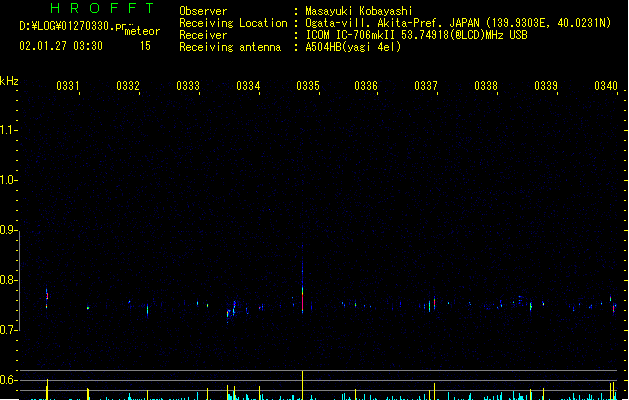The width and height of the screenshot is (629, 400).
Task: Click the HROFFT title text
Action: [102, 8]
